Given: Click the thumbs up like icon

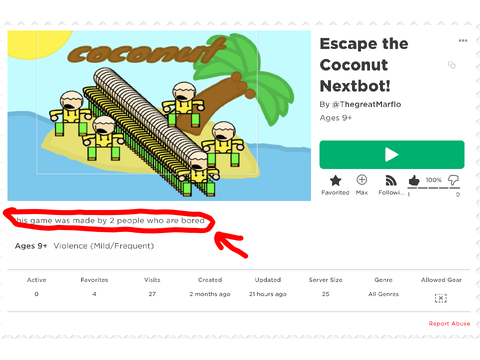Looking at the screenshot, I should pos(414,180).
